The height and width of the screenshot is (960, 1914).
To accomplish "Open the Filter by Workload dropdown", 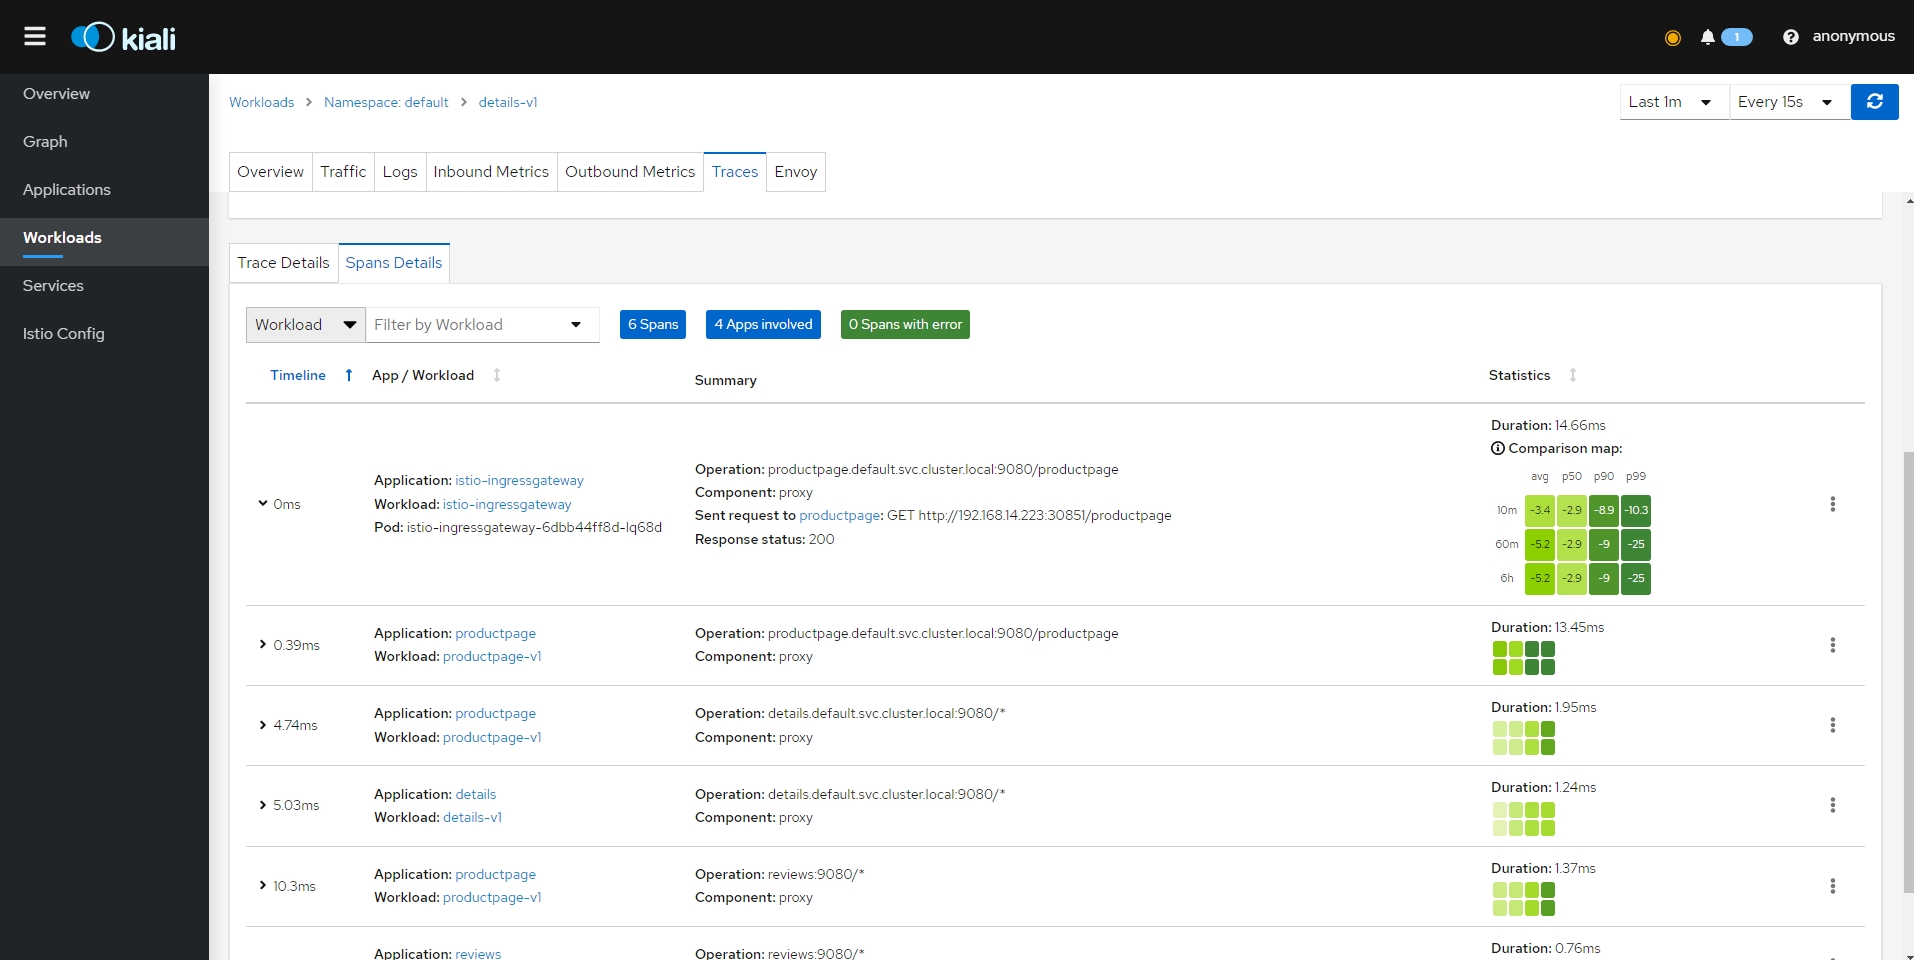I will tap(481, 325).
